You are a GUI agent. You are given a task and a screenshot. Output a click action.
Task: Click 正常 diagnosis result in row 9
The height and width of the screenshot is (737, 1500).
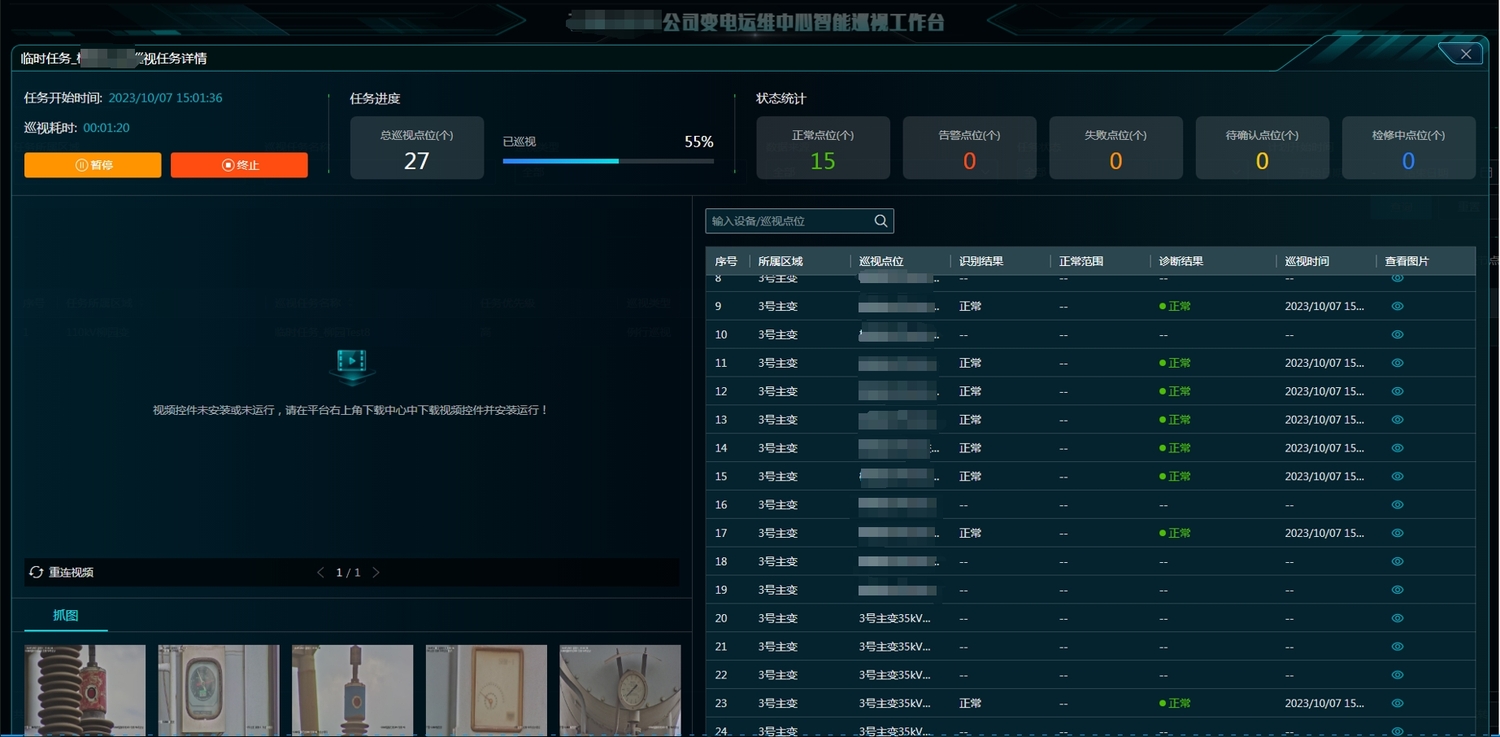pos(1175,306)
